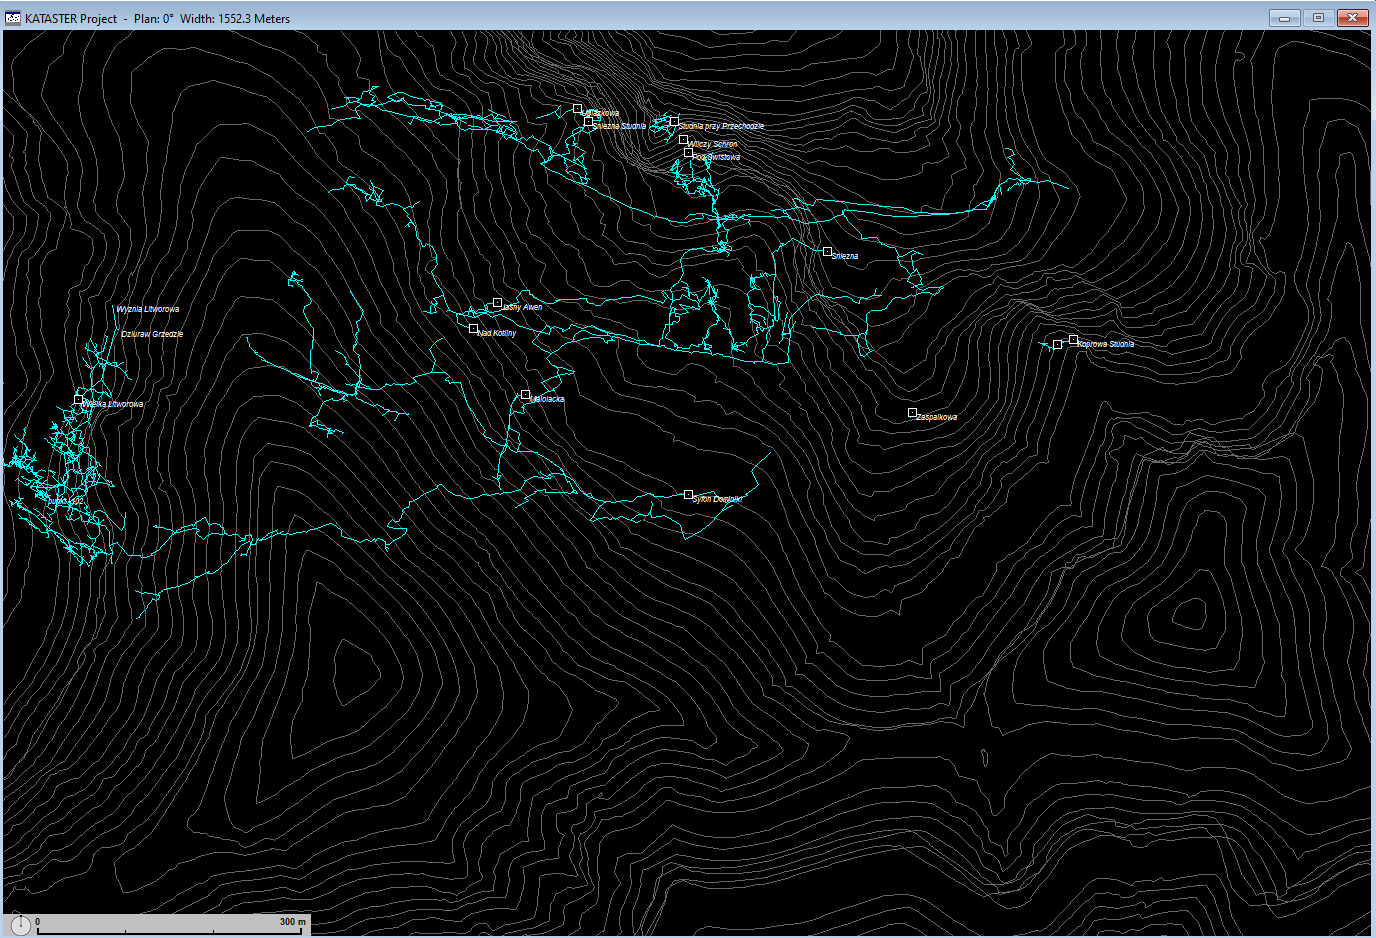This screenshot has height=938, width=1376.
Task: Open the KATASTER application icon menu
Action: (14, 18)
